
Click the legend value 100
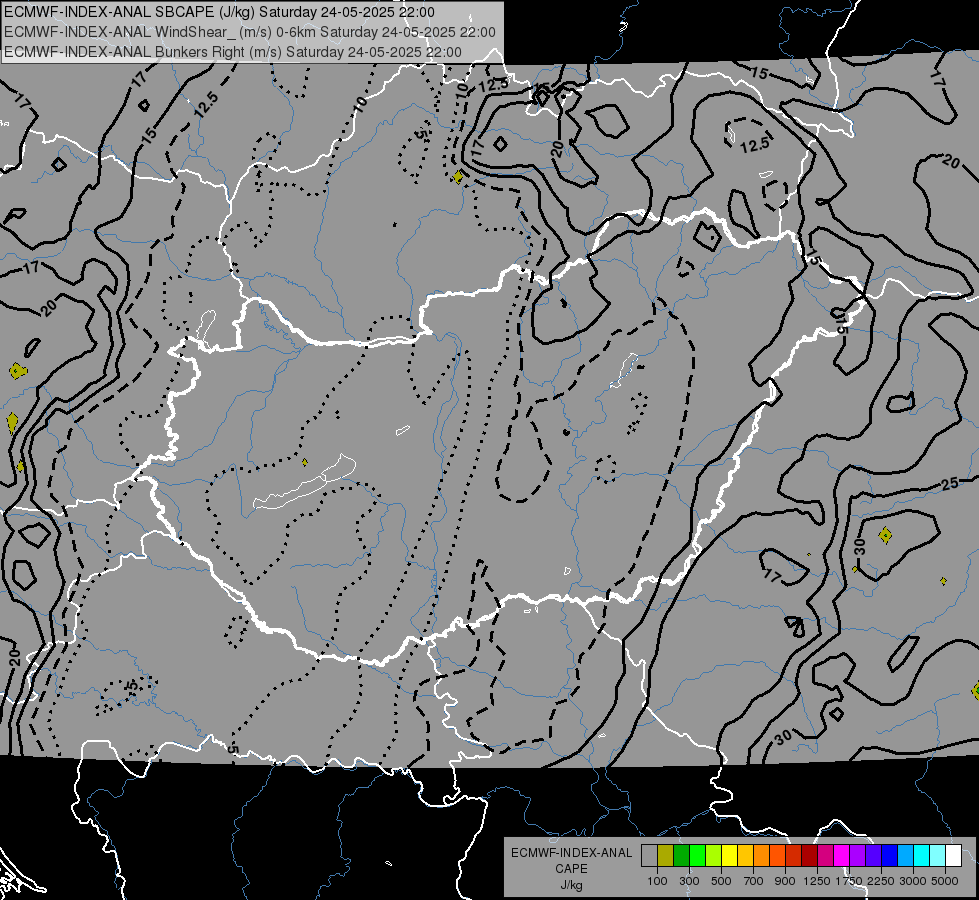click(x=657, y=881)
